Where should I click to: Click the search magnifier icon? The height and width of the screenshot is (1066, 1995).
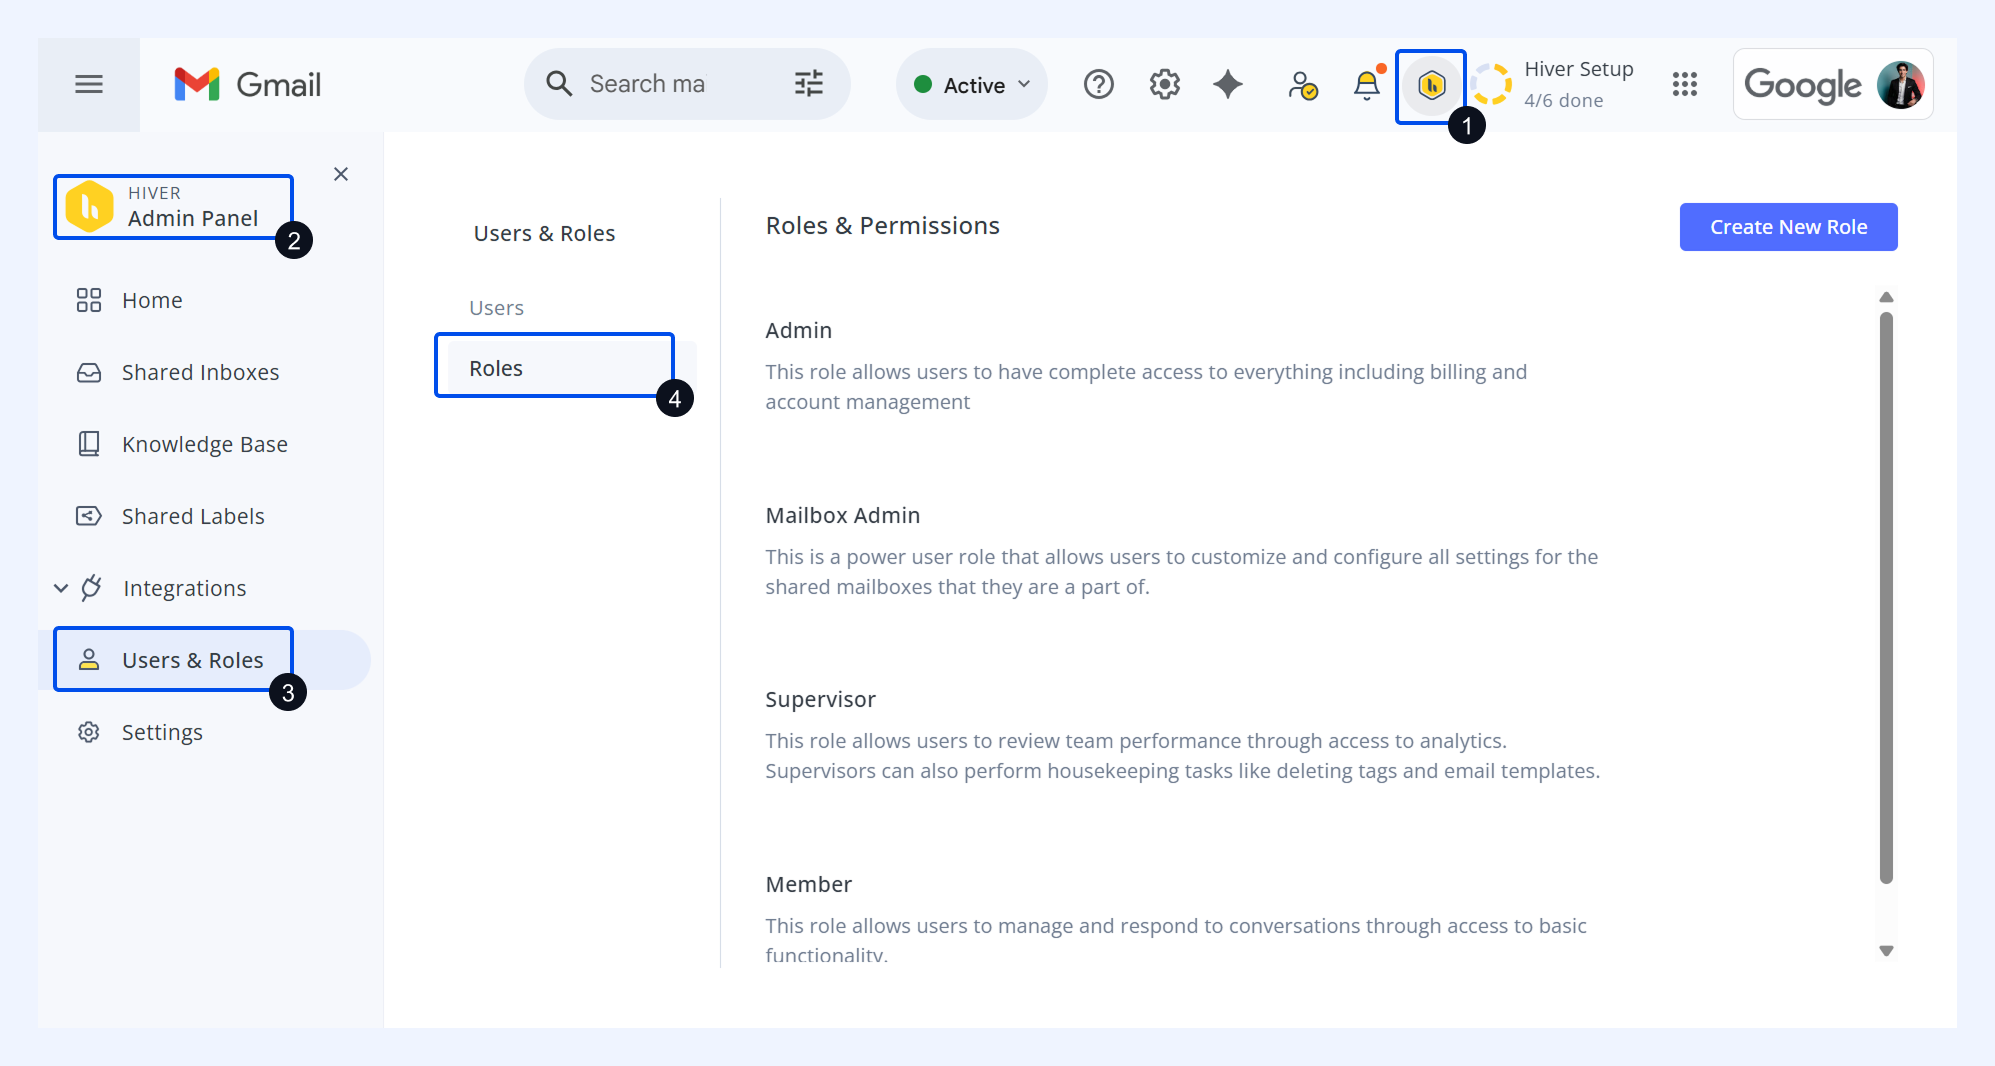tap(559, 84)
